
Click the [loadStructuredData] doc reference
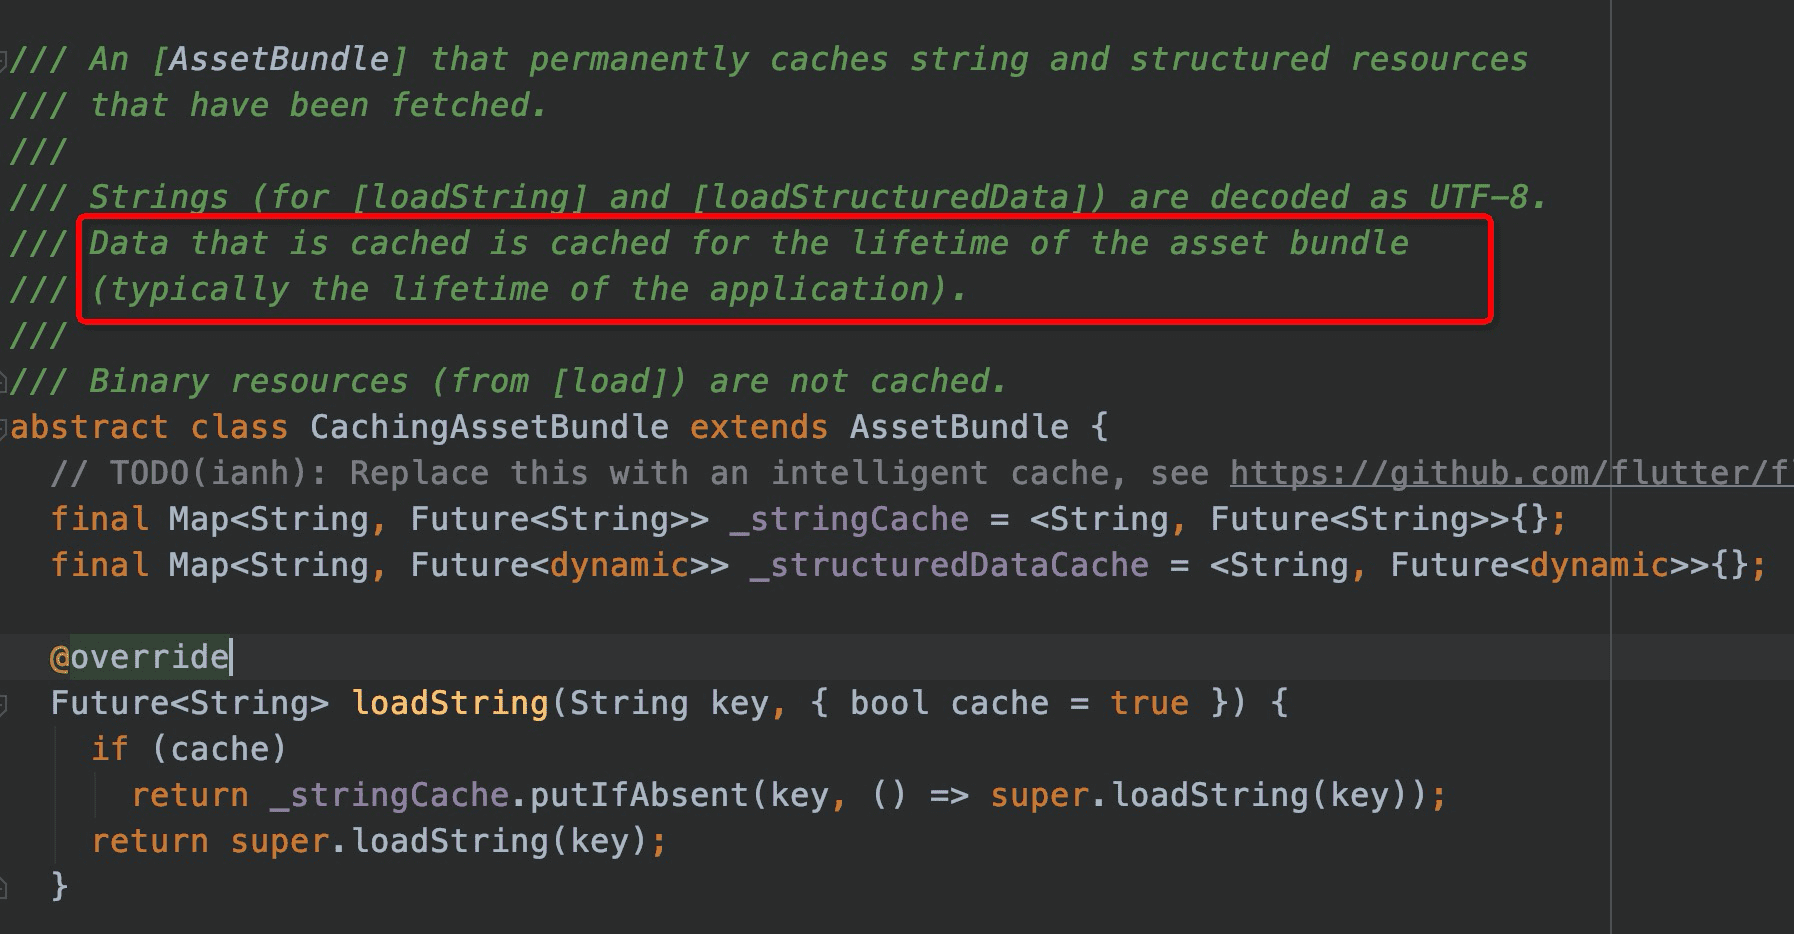[x=899, y=197]
